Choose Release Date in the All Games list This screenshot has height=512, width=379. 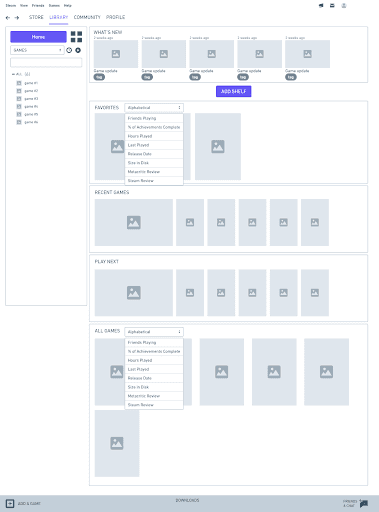click(154, 378)
